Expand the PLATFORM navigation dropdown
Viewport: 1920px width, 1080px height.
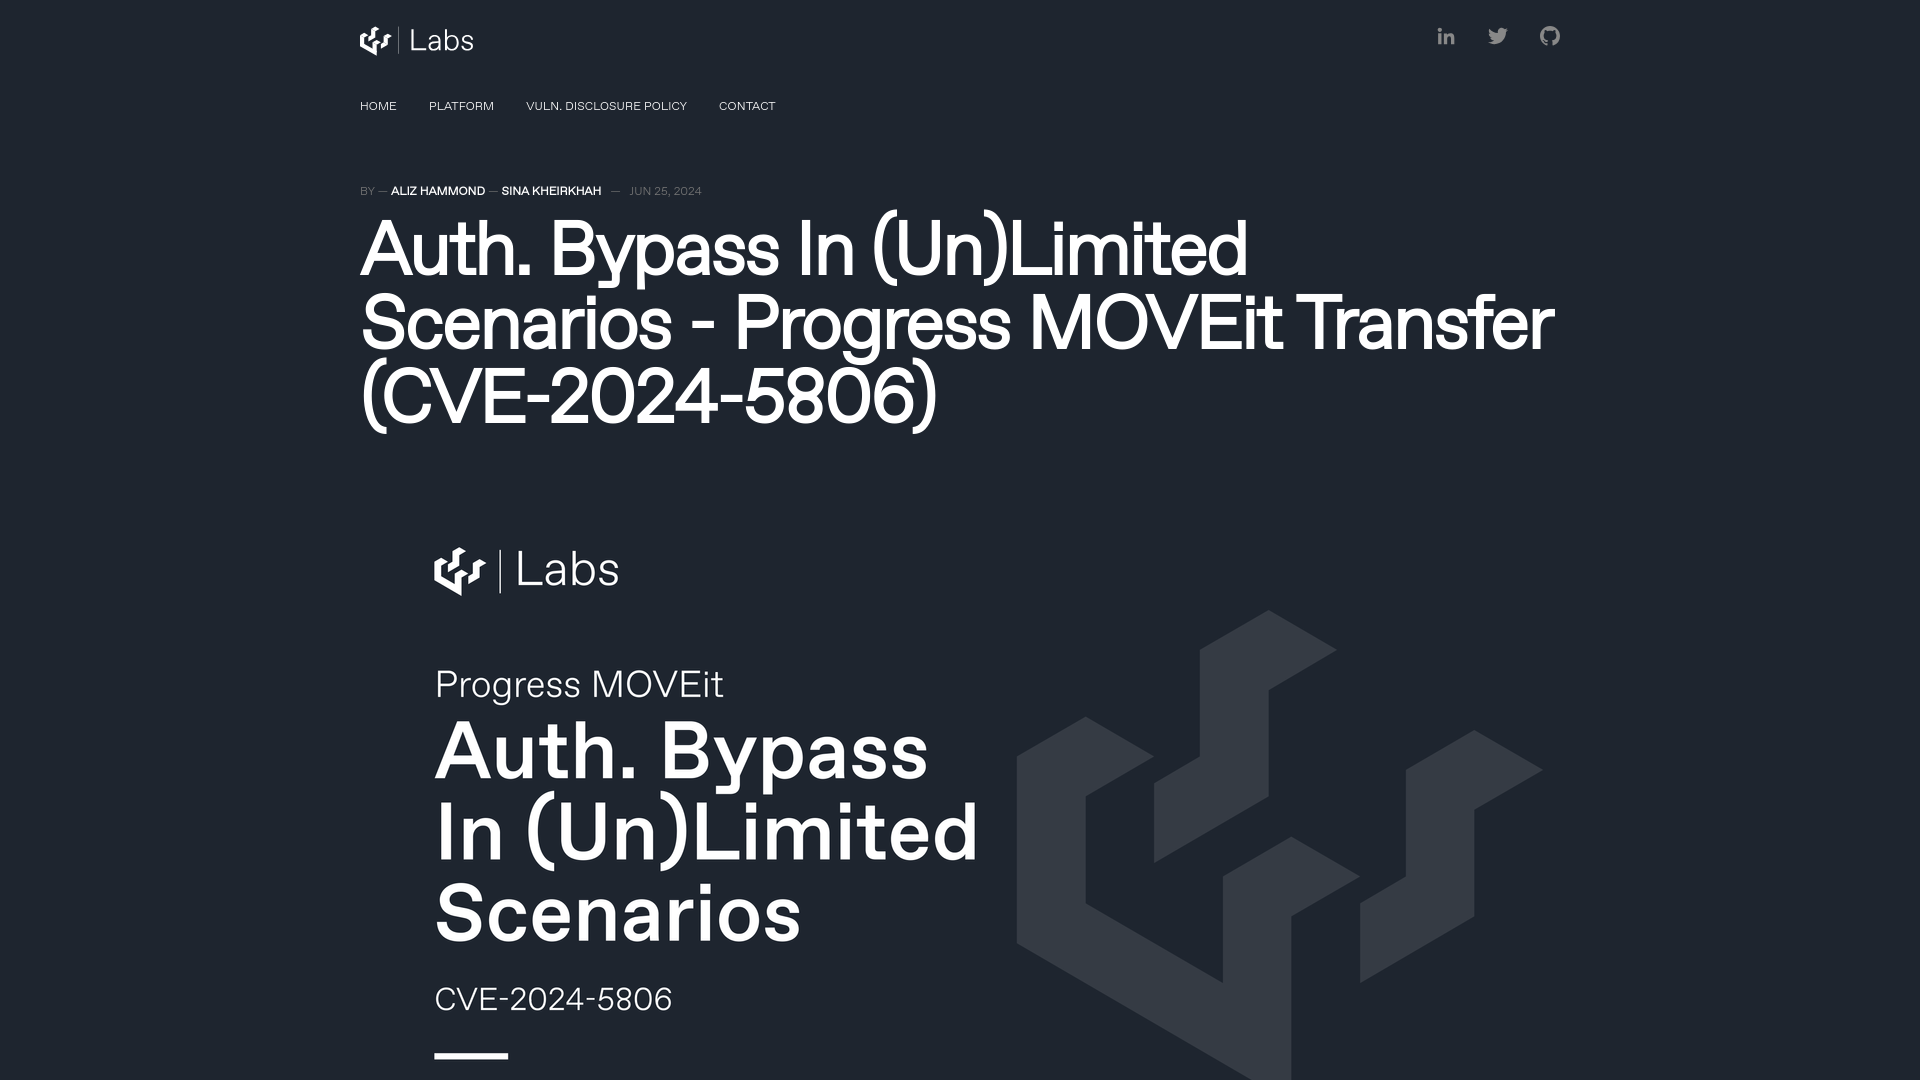click(x=460, y=105)
